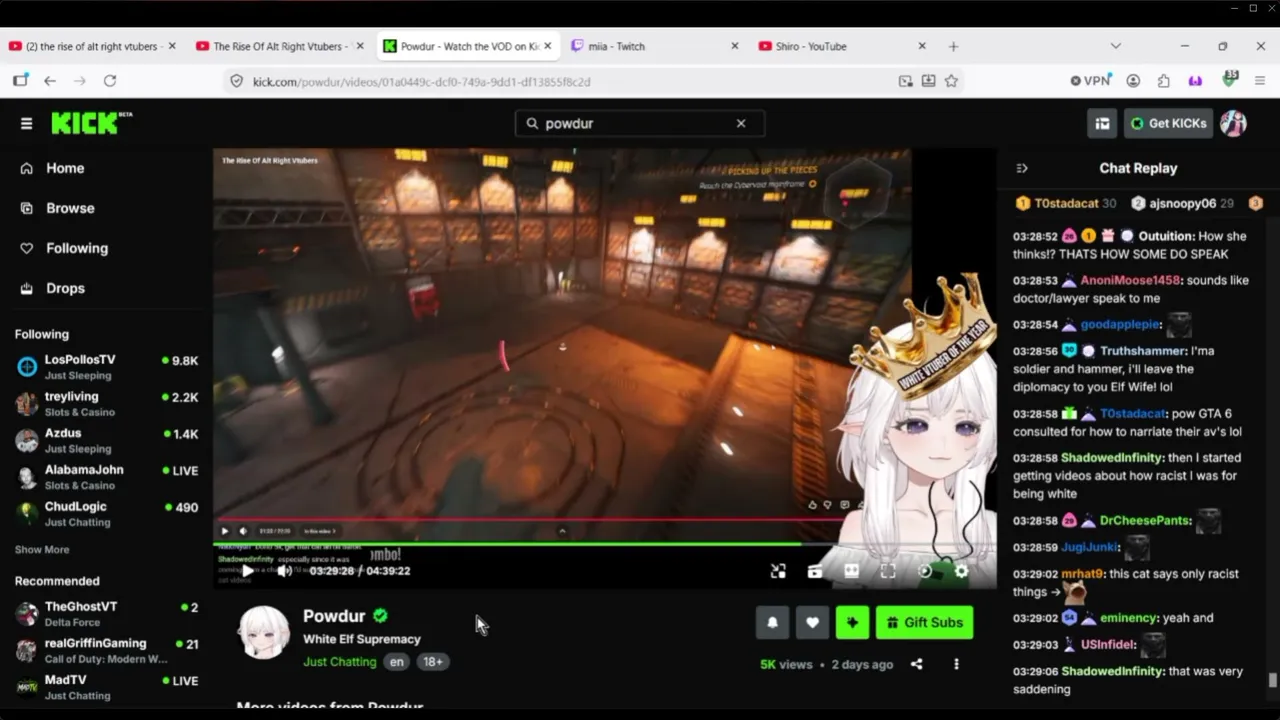Open the ChudLogic followed channel
1280x720 pixels.
(106, 514)
